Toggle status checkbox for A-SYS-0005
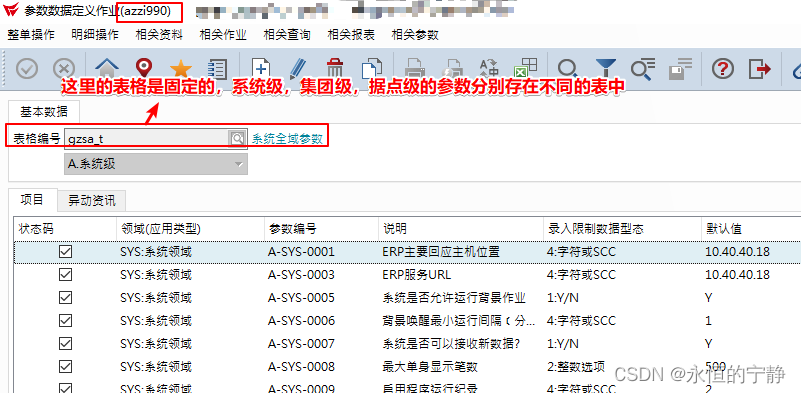This screenshot has height=393, width=801. coord(65,298)
